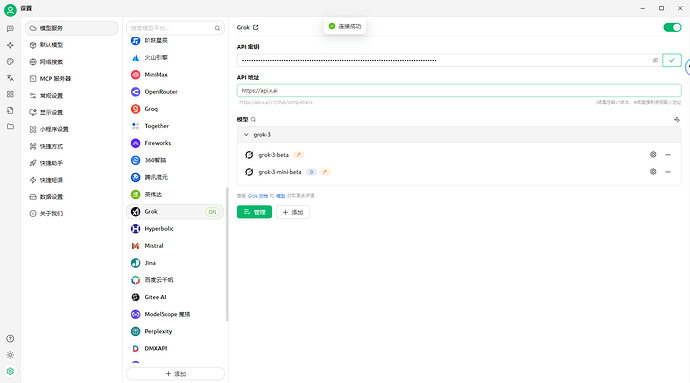Click 添加 button beside 管理

pos(293,212)
